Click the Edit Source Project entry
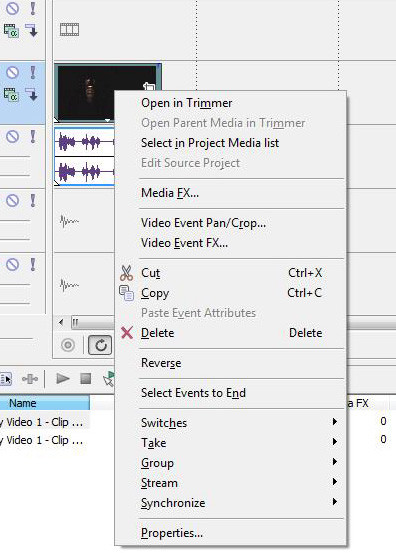The width and height of the screenshot is (396, 553). (x=231, y=163)
